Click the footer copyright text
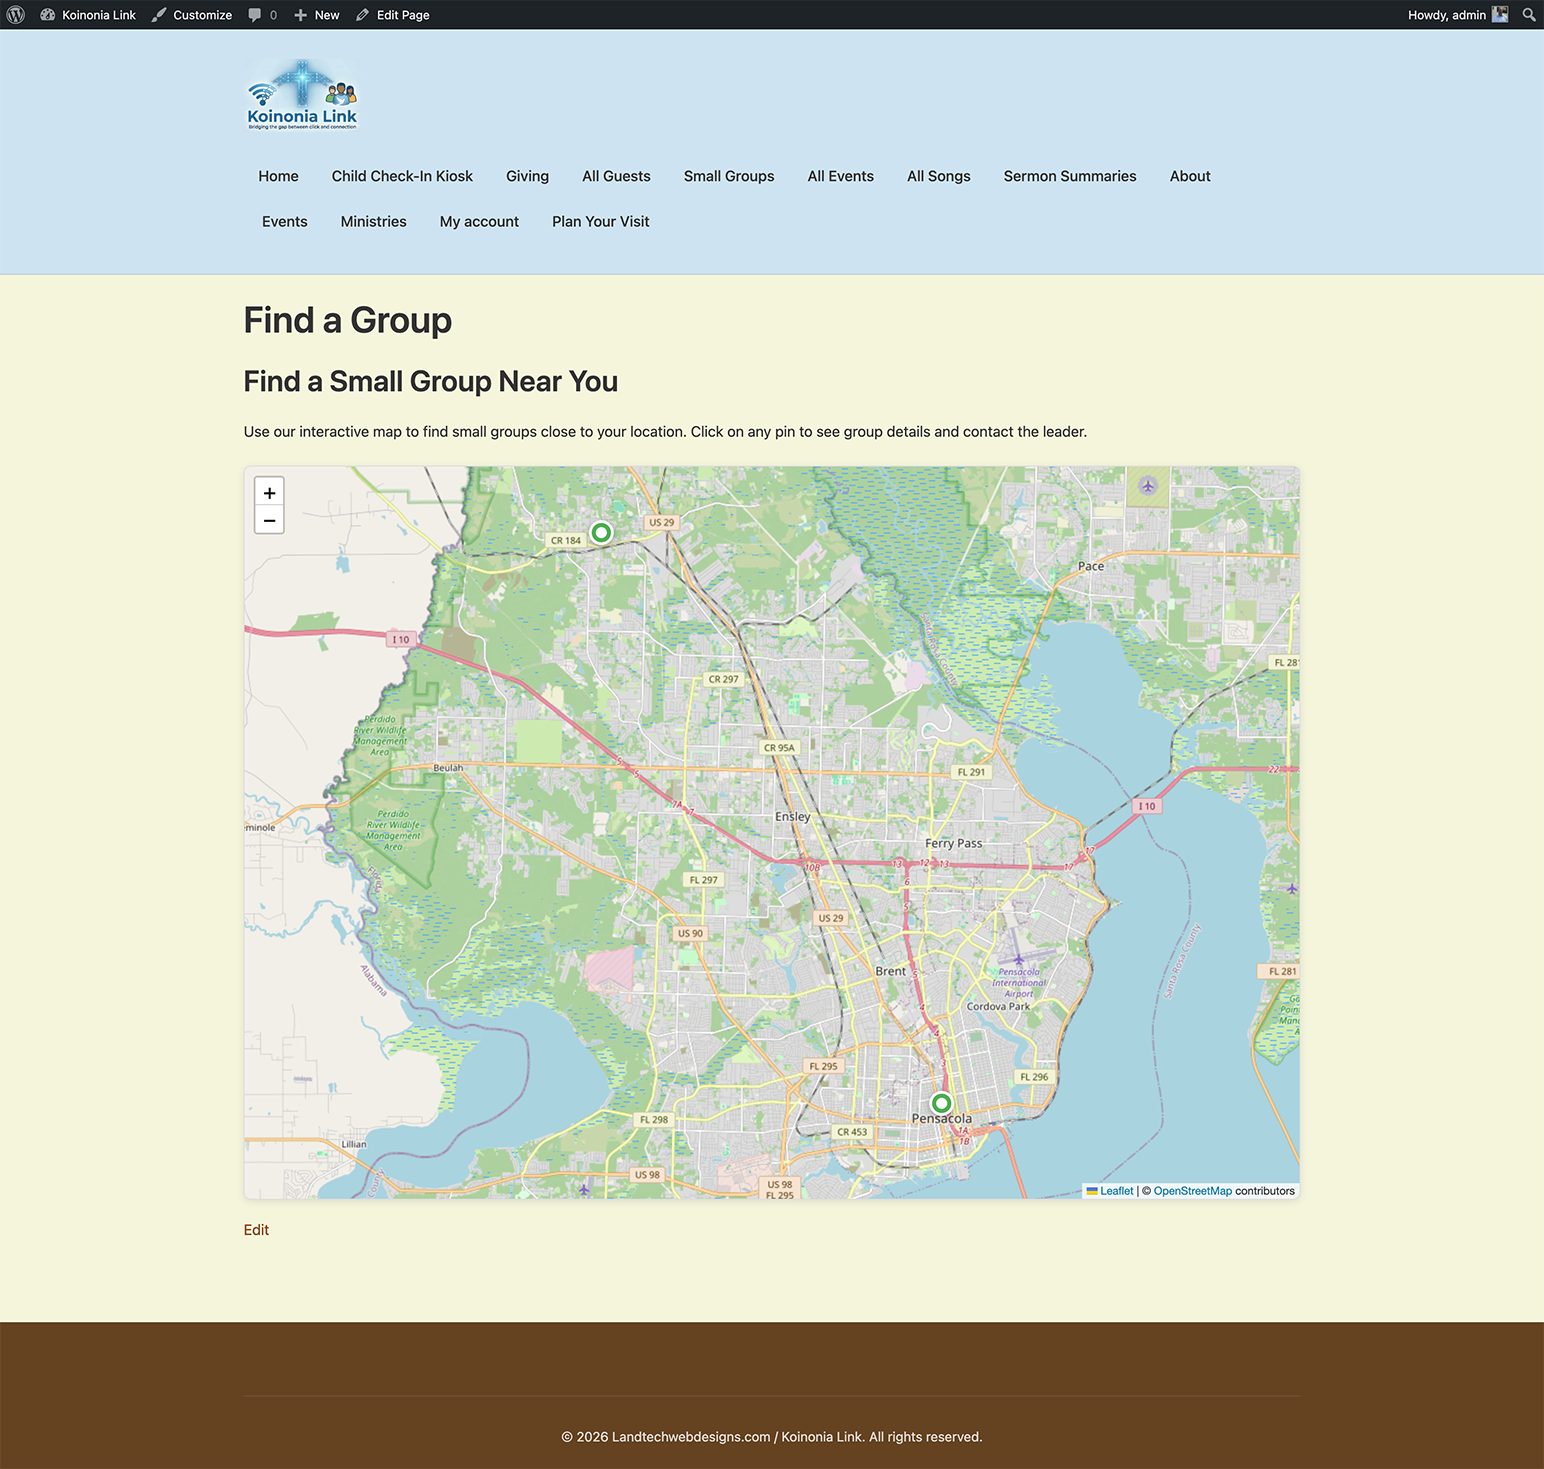This screenshot has height=1469, width=1544. point(772,1437)
